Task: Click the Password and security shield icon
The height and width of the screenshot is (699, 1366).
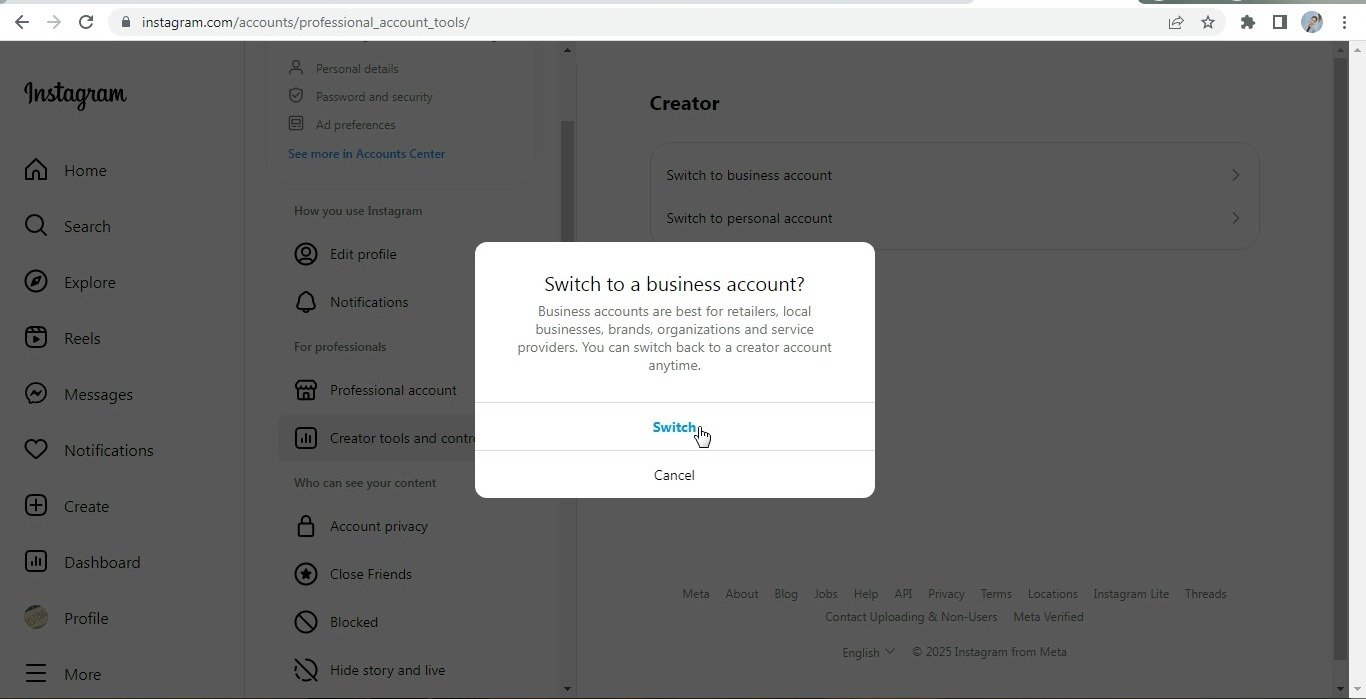Action: point(296,96)
